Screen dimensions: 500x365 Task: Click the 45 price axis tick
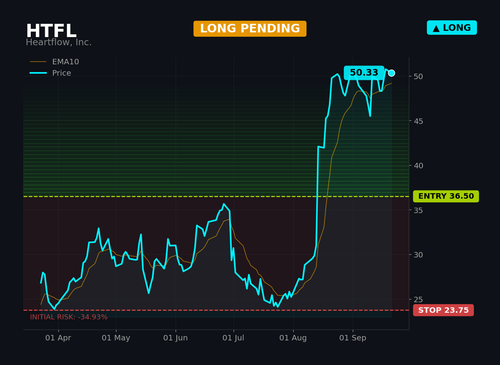418,121
